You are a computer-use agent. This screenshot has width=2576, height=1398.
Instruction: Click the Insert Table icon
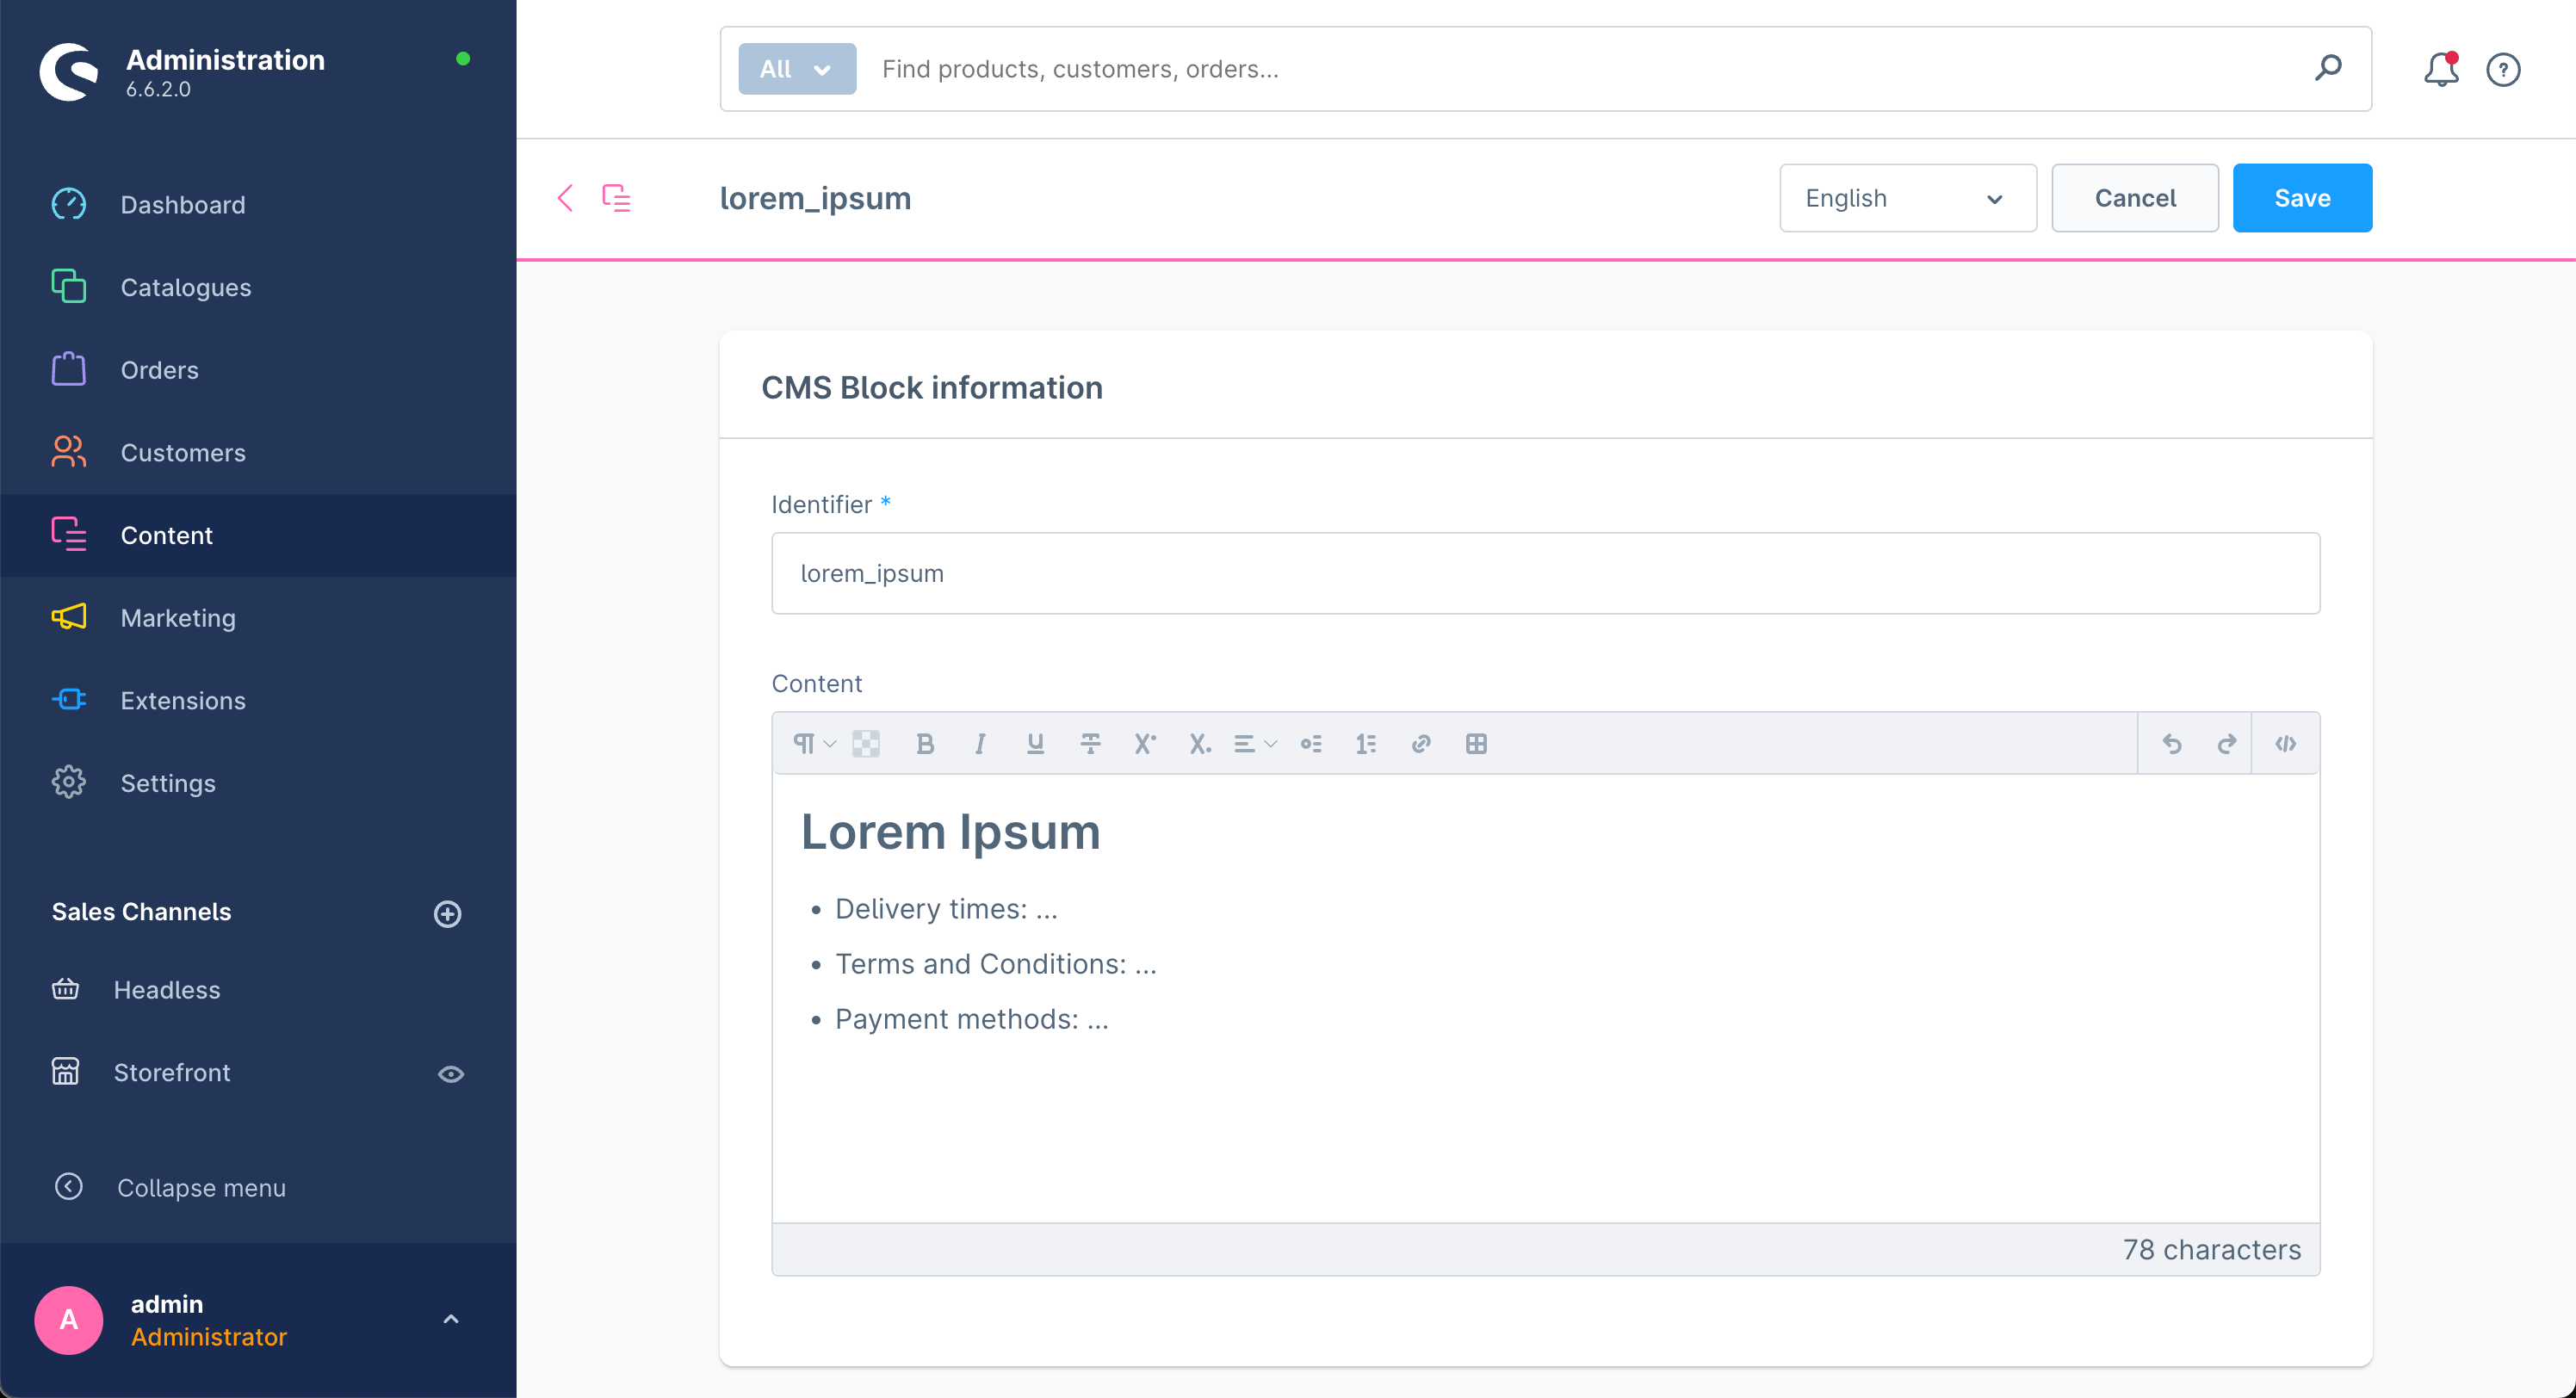coord(1476,744)
